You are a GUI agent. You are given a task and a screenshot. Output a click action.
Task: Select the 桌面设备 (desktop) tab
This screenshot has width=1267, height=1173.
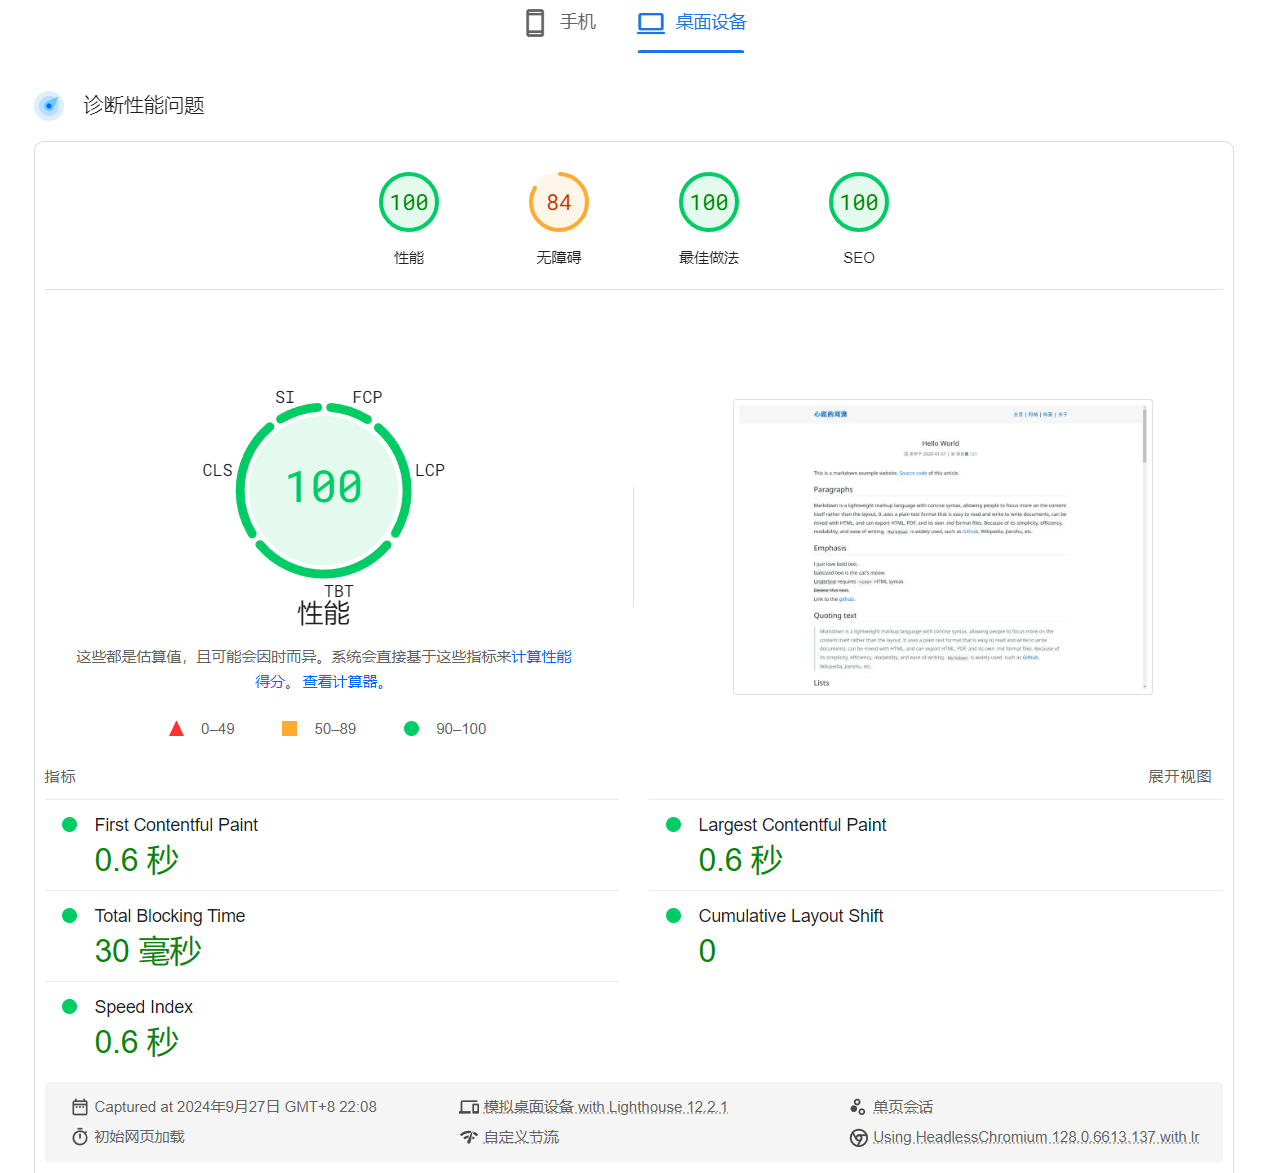691,23
